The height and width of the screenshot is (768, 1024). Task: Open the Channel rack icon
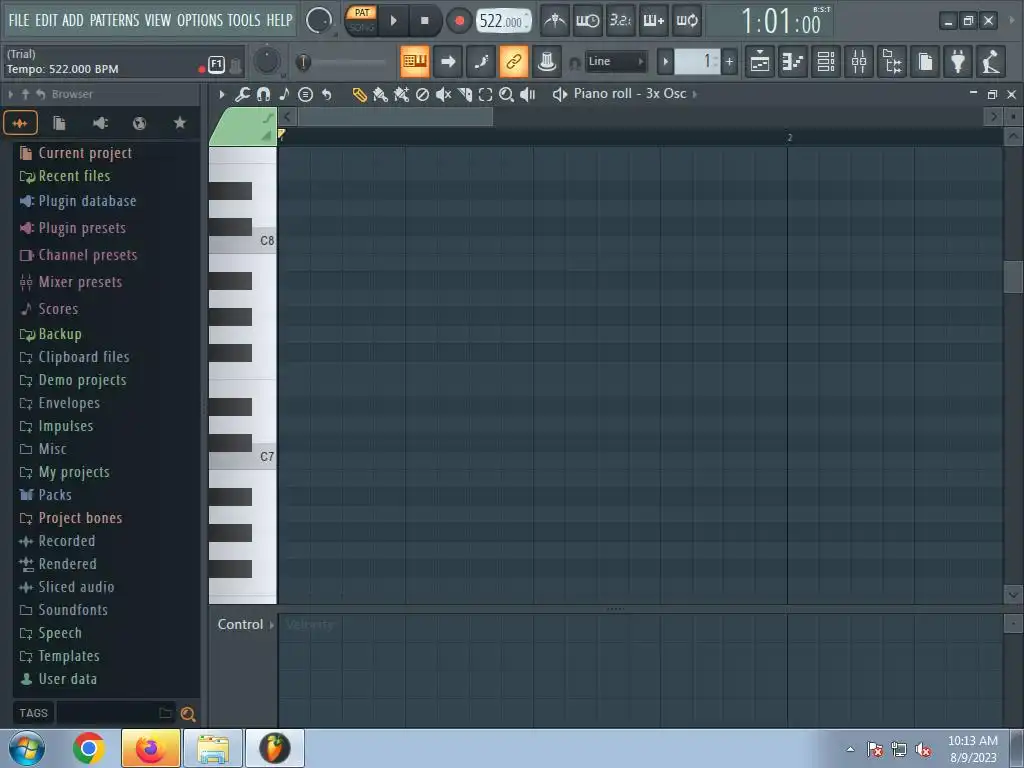pyautogui.click(x=826, y=62)
